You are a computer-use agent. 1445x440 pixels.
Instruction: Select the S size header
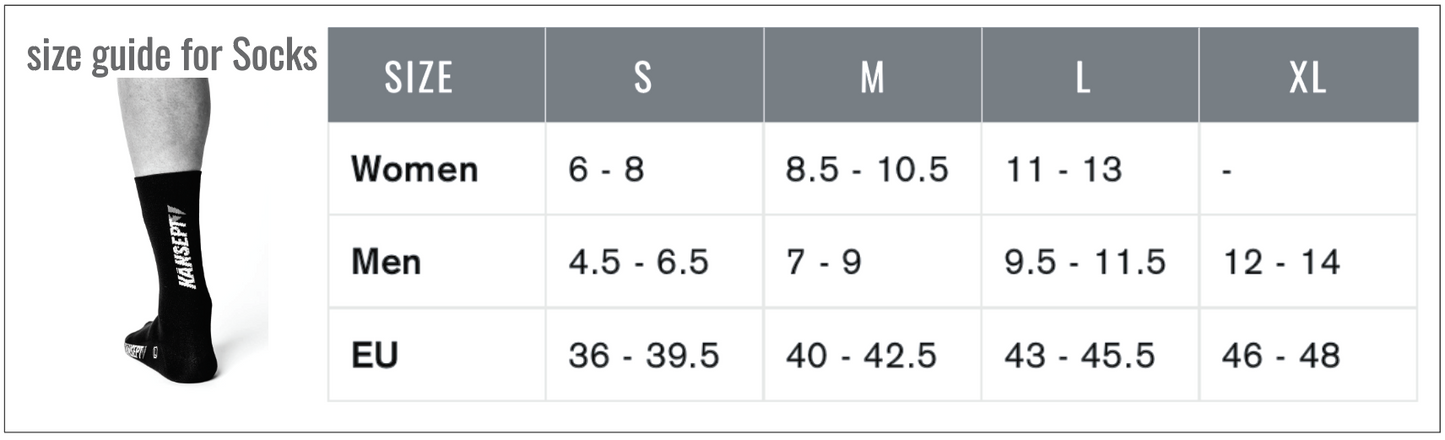point(642,77)
